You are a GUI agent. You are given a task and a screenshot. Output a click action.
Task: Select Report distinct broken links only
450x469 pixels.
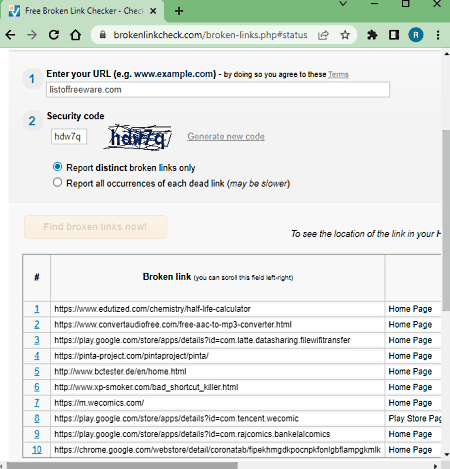click(x=57, y=167)
